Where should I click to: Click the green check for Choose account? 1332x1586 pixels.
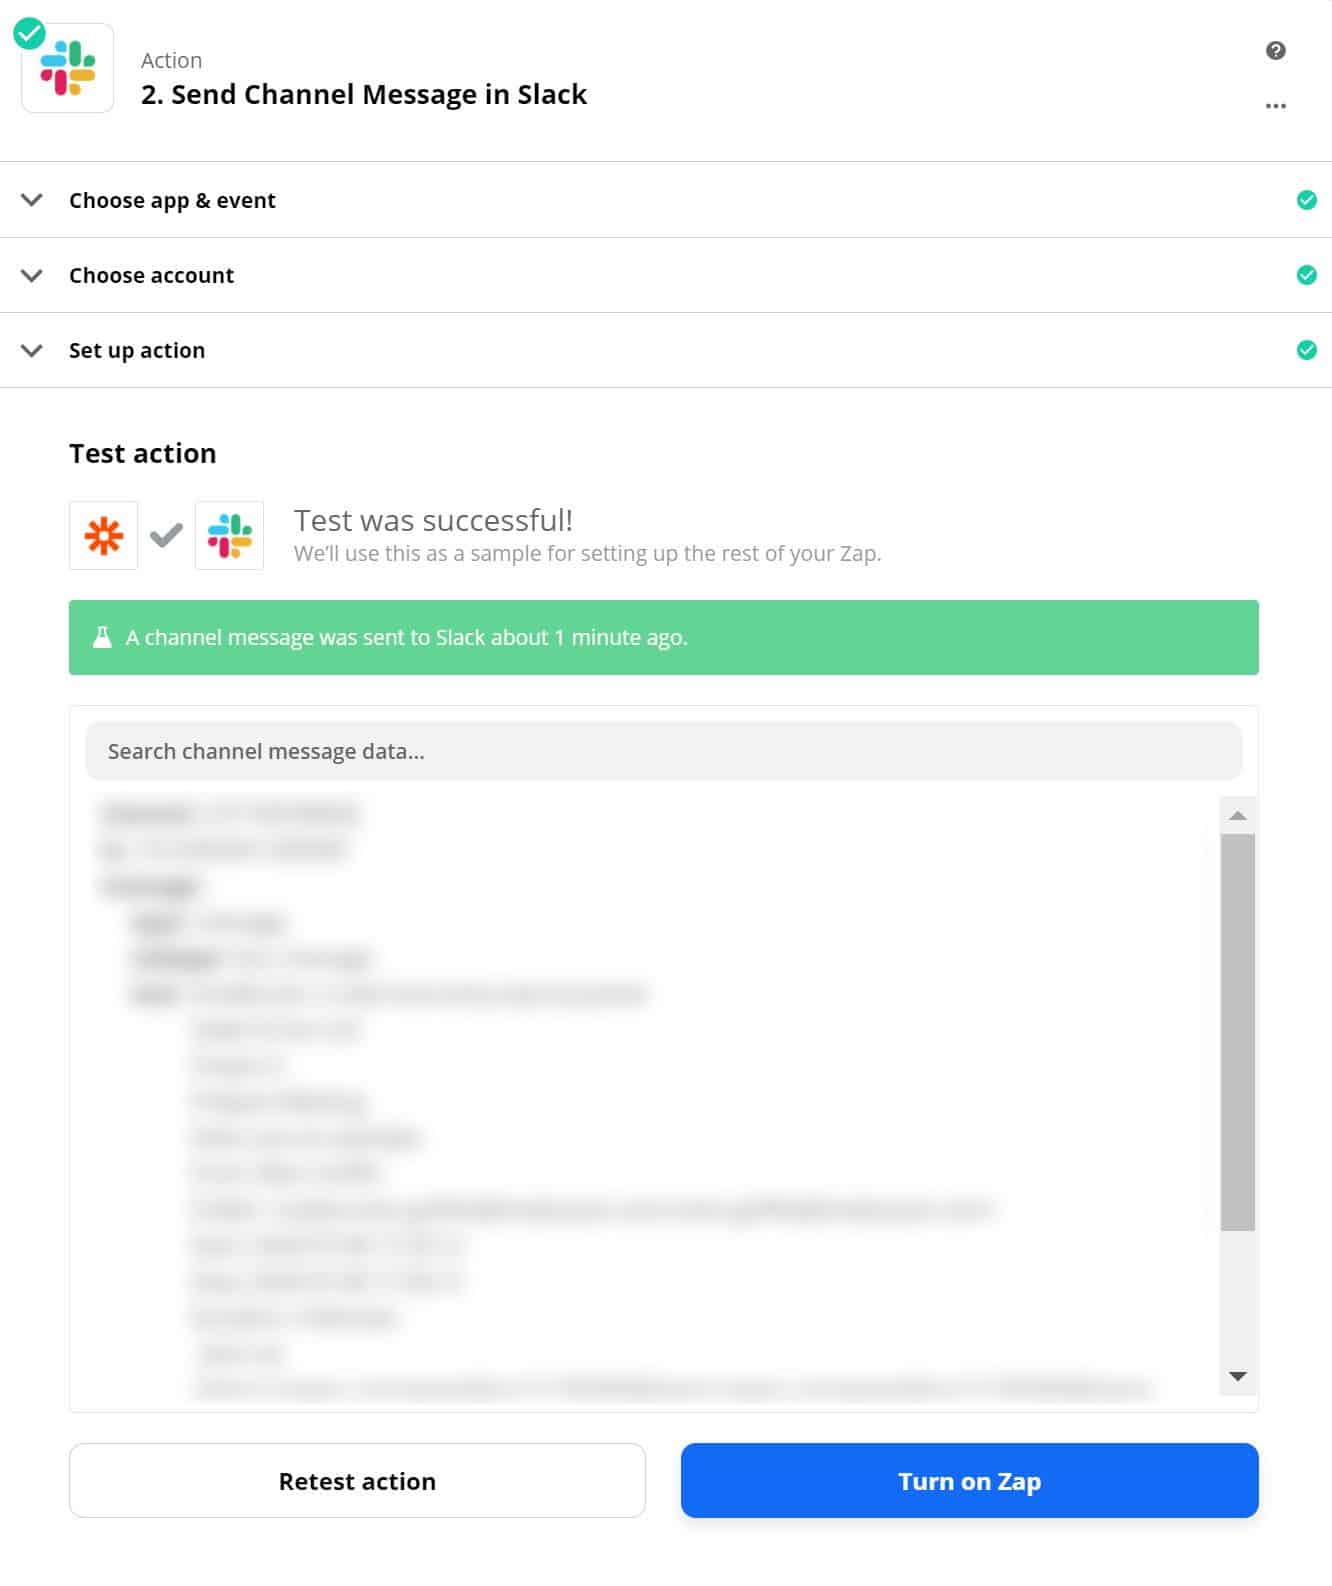click(1306, 275)
